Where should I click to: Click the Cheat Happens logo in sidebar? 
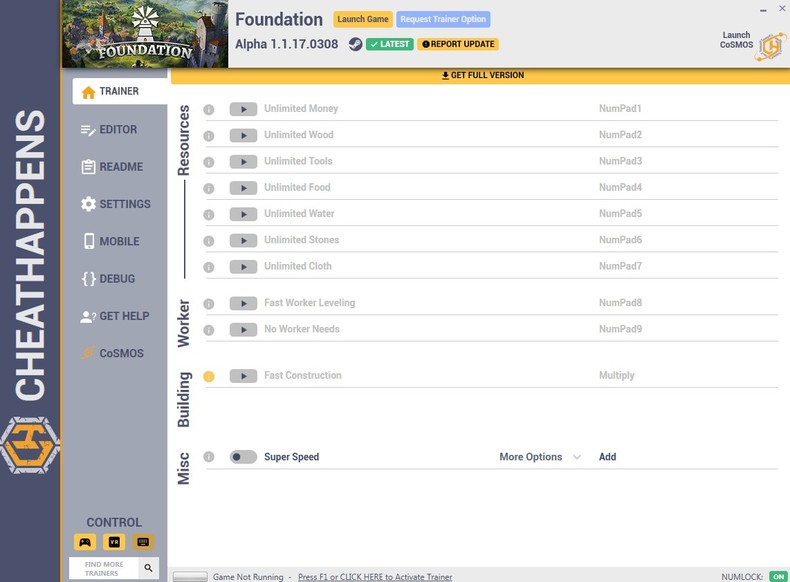tap(30, 445)
